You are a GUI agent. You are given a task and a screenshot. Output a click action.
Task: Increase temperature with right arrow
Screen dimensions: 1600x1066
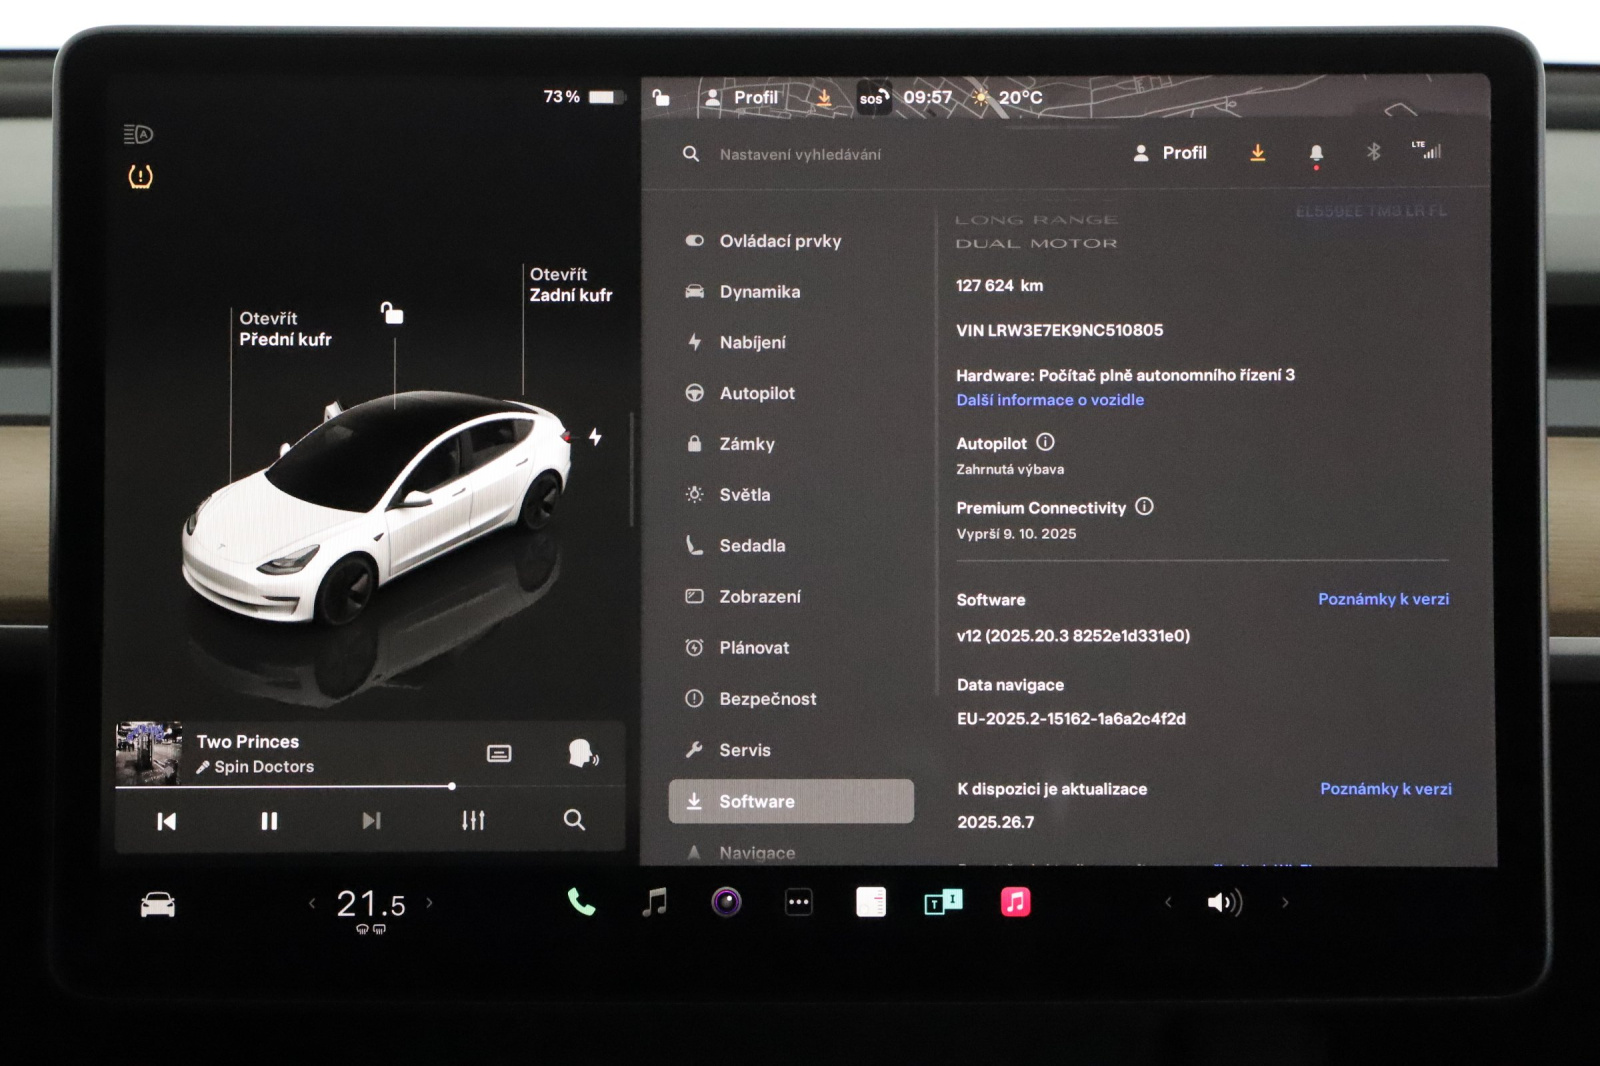(430, 903)
